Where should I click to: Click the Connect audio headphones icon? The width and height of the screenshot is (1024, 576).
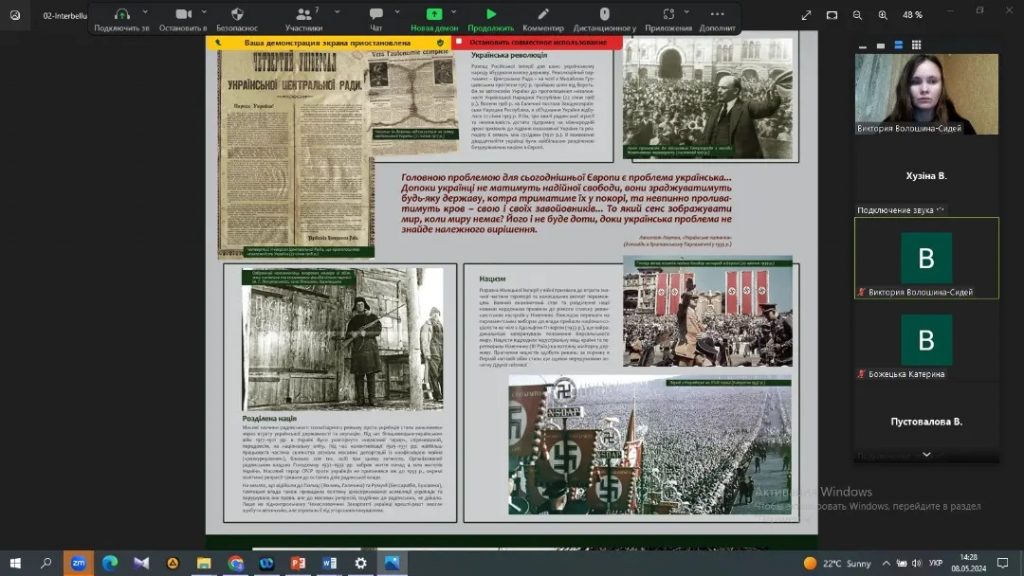[x=121, y=15]
